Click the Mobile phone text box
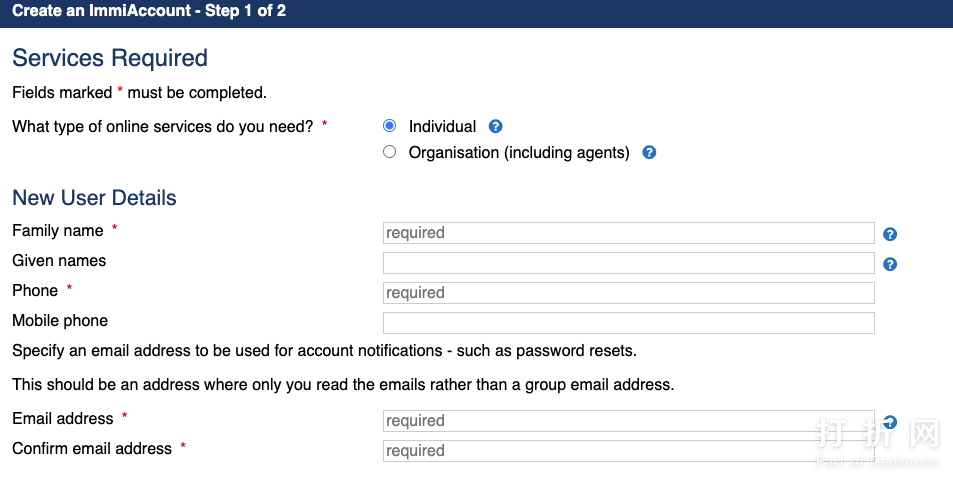 [628, 323]
